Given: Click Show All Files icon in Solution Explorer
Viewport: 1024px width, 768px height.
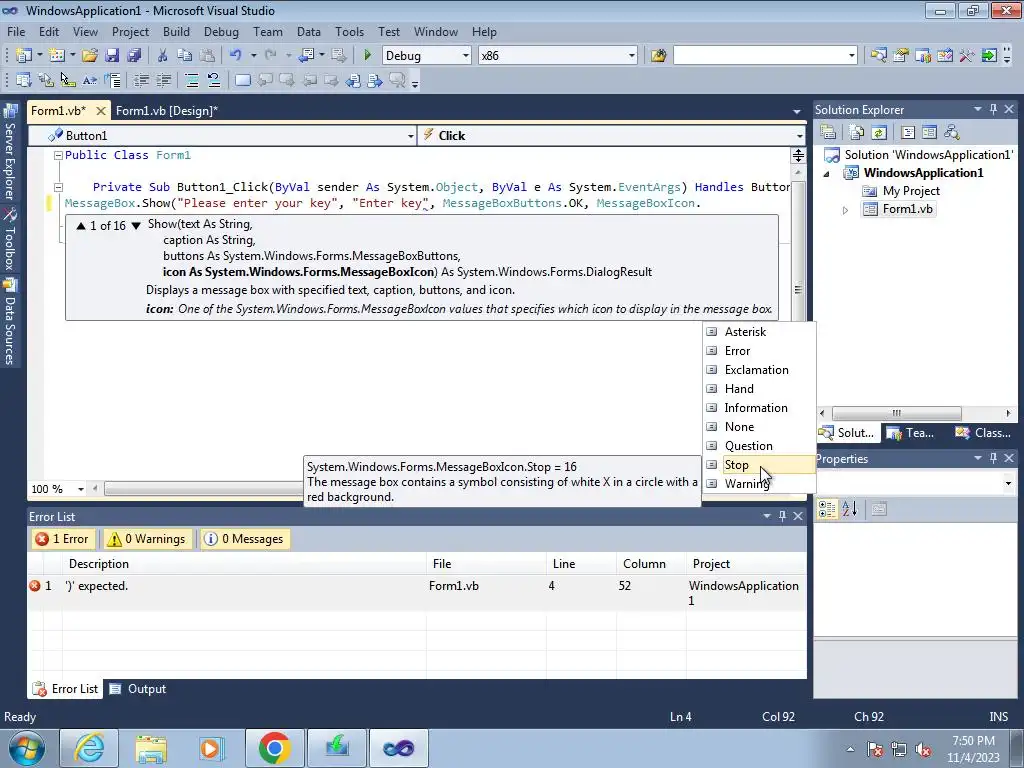Looking at the screenshot, I should pos(857,133).
